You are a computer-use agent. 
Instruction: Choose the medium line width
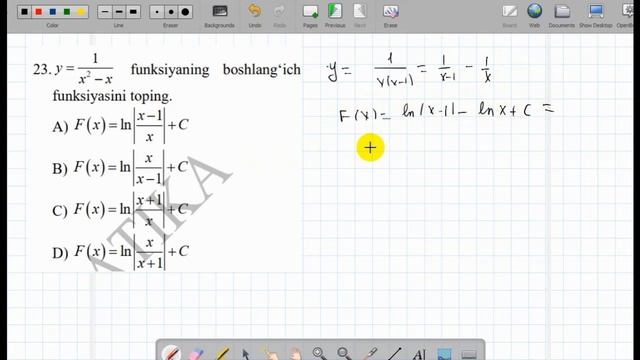(119, 12)
